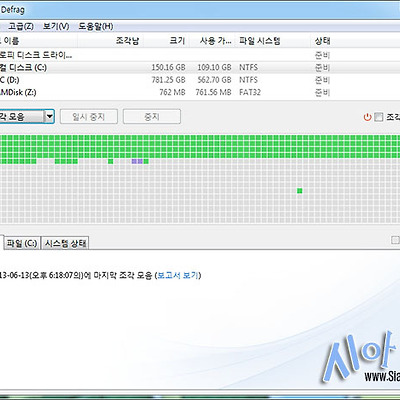Image resolution: width=400 pixels, height=400 pixels.
Task: Open the 도움말(H) menu
Action: (96, 26)
